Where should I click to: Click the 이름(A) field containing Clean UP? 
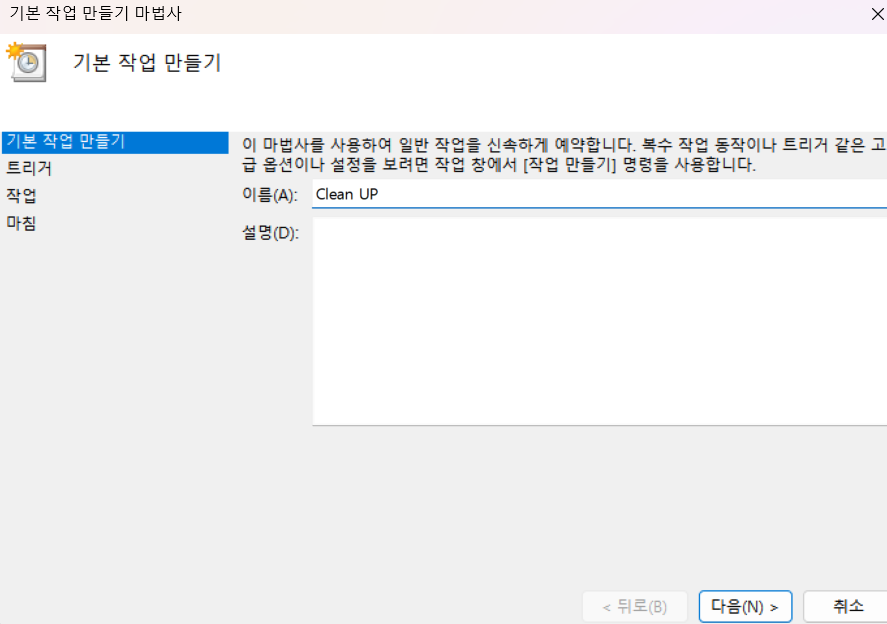pos(600,194)
